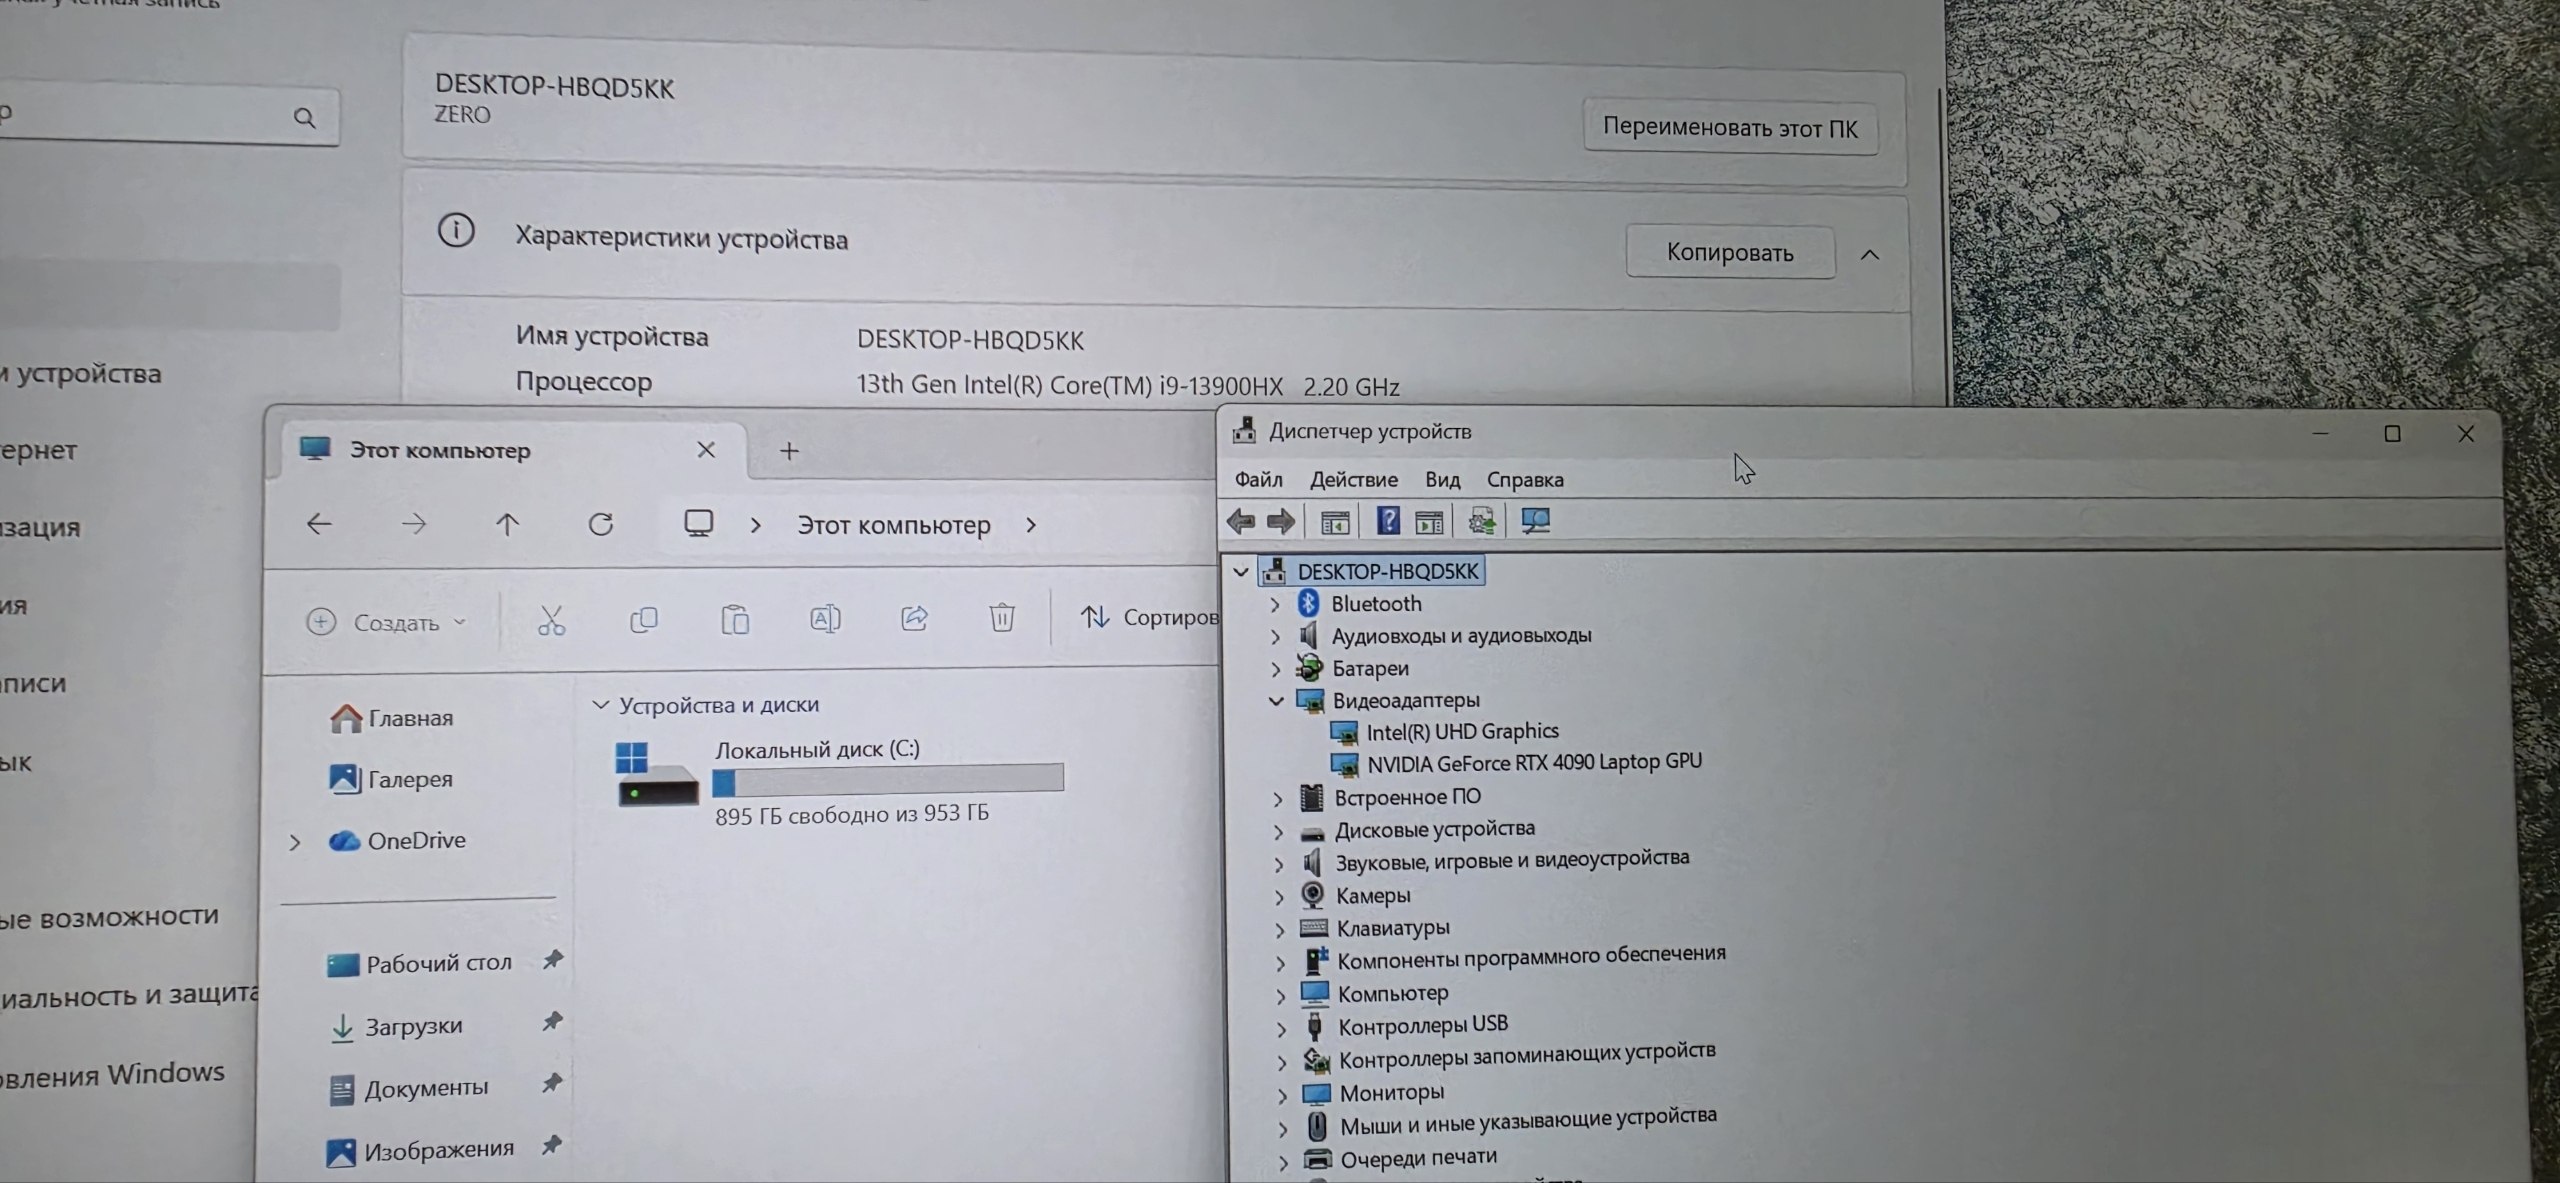Click the share icon in Explorer toolbar

pos(914,619)
